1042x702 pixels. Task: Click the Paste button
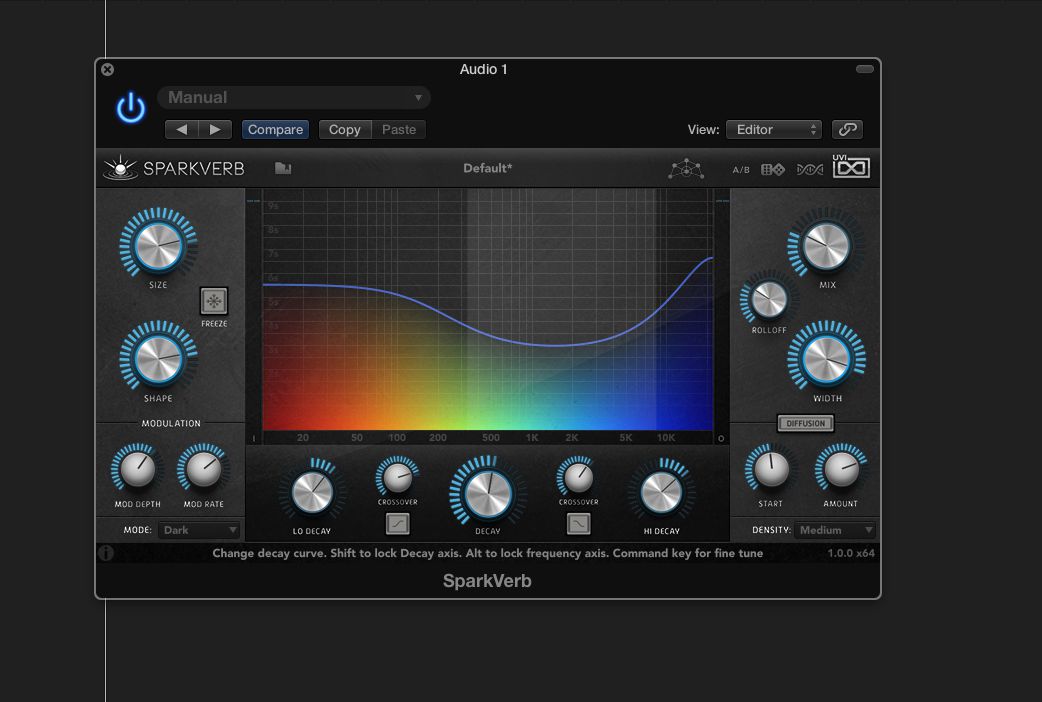[x=399, y=130]
